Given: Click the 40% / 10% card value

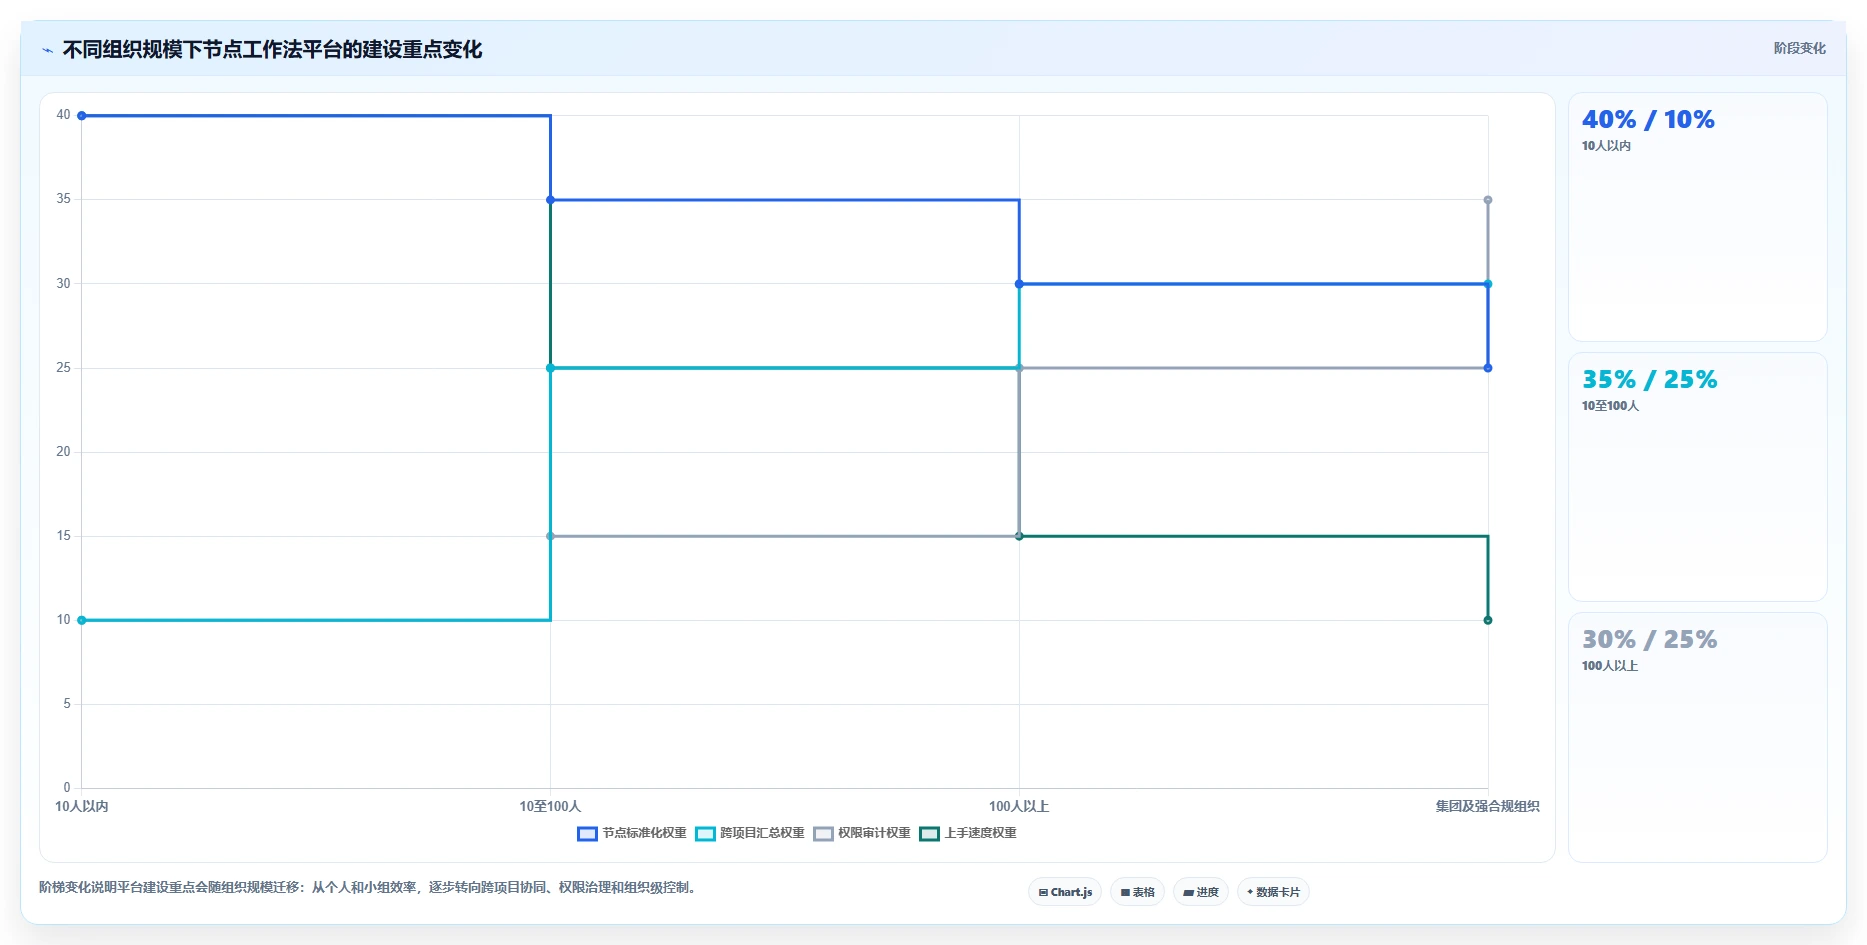Looking at the screenshot, I should click(x=1648, y=120).
